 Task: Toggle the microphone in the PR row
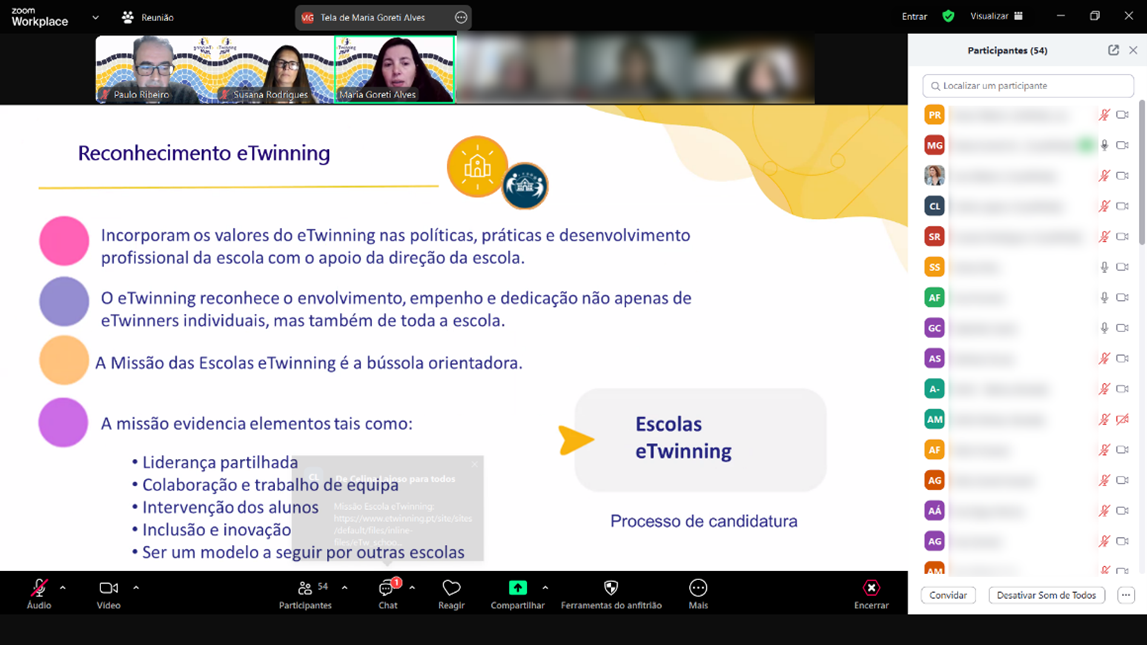tap(1104, 115)
